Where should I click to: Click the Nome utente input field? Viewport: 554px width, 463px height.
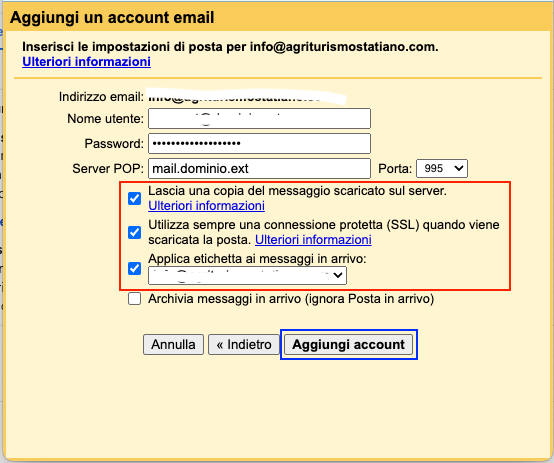(x=259, y=118)
